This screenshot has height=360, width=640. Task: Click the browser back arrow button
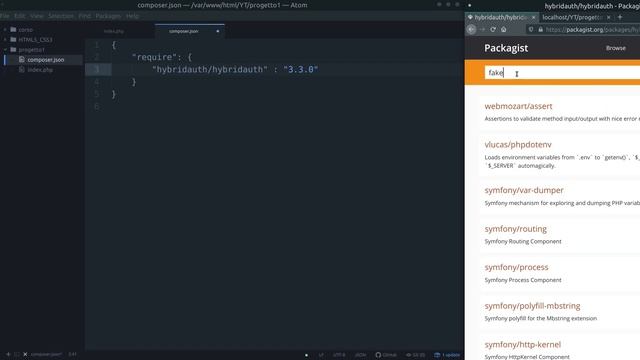[471, 29]
